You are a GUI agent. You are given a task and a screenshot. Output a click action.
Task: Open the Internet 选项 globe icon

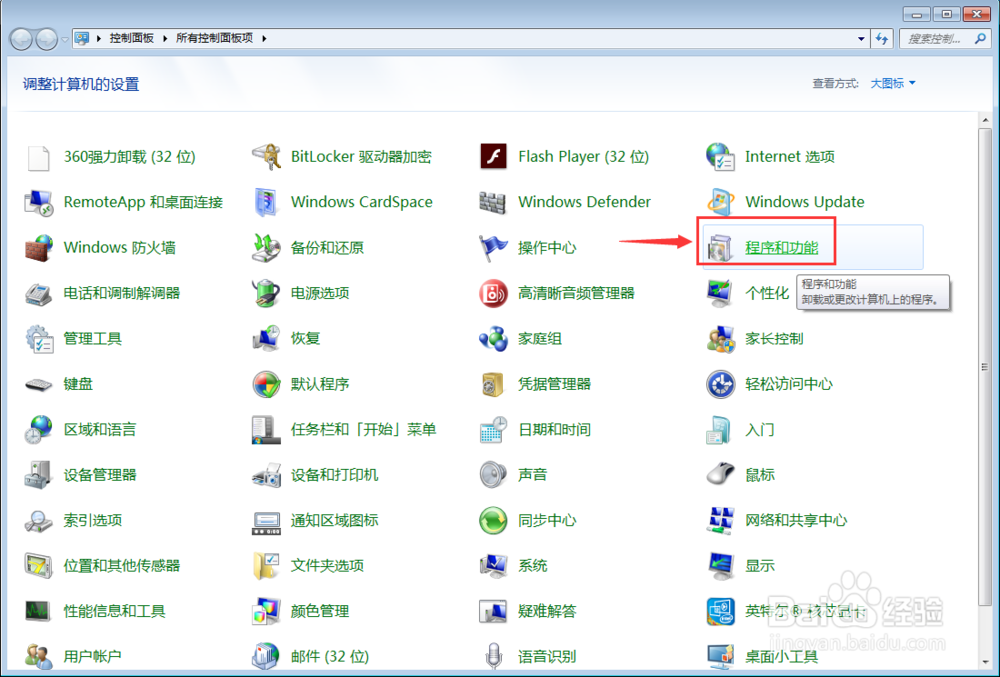click(721, 157)
